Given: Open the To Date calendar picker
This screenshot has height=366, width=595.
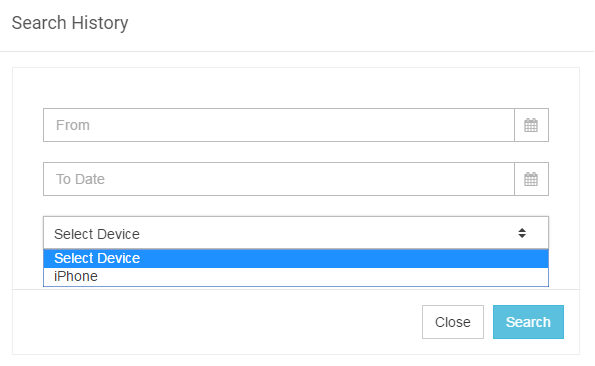Looking at the screenshot, I should pos(531,179).
